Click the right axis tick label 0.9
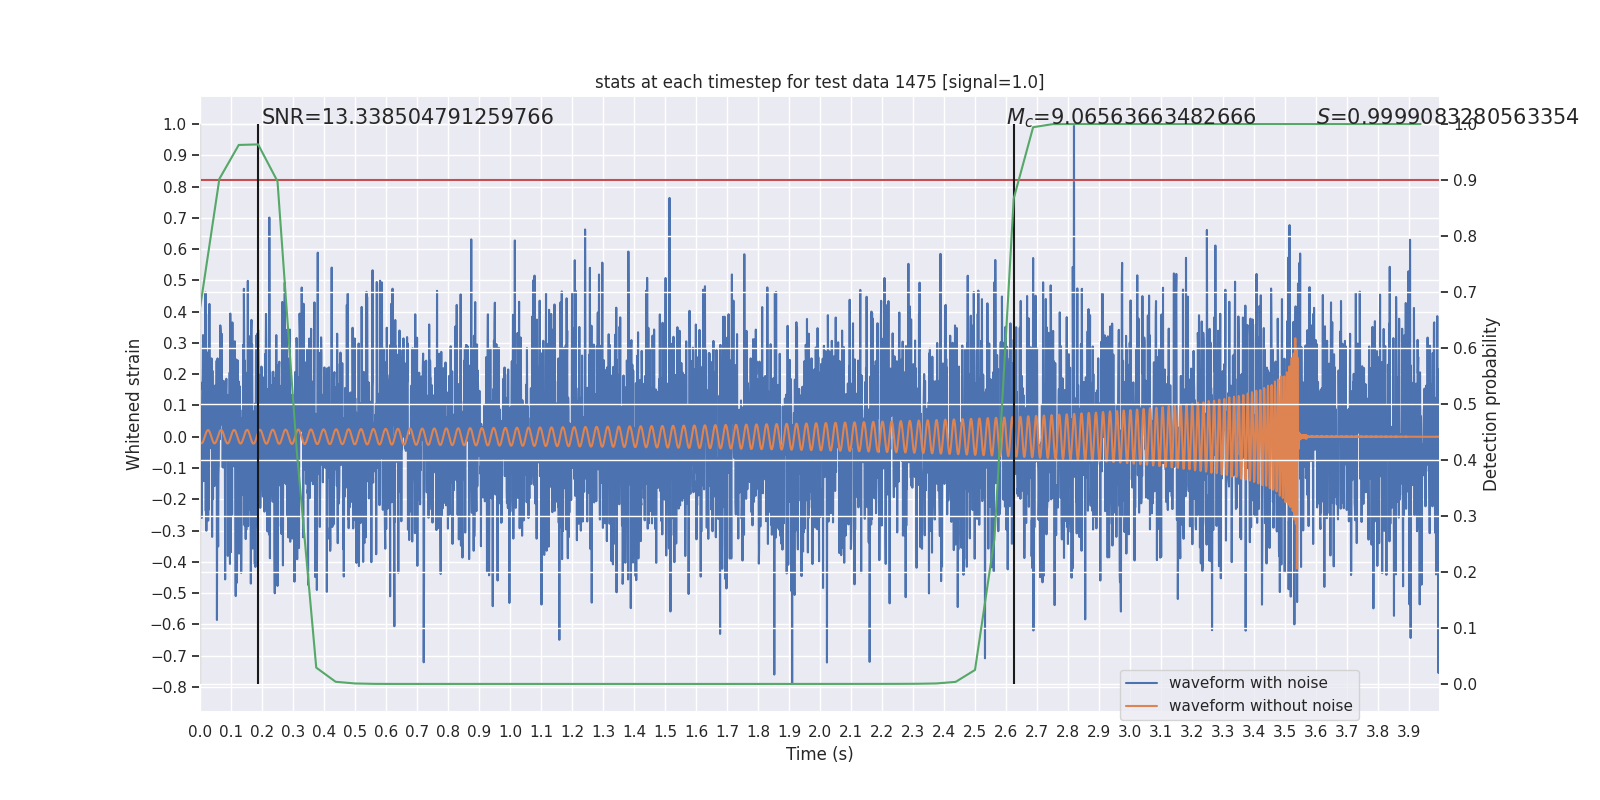 coord(1465,180)
